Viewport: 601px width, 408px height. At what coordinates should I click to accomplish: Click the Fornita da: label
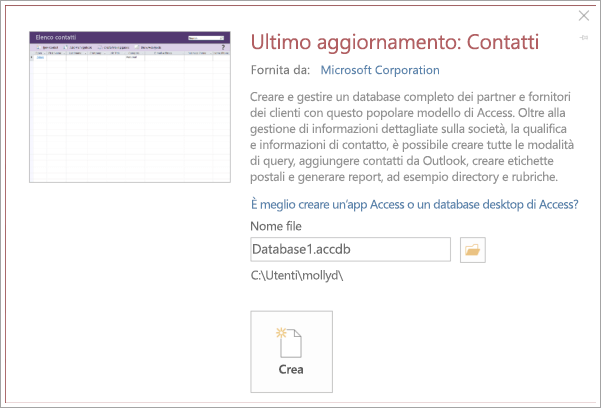pyautogui.click(x=280, y=70)
